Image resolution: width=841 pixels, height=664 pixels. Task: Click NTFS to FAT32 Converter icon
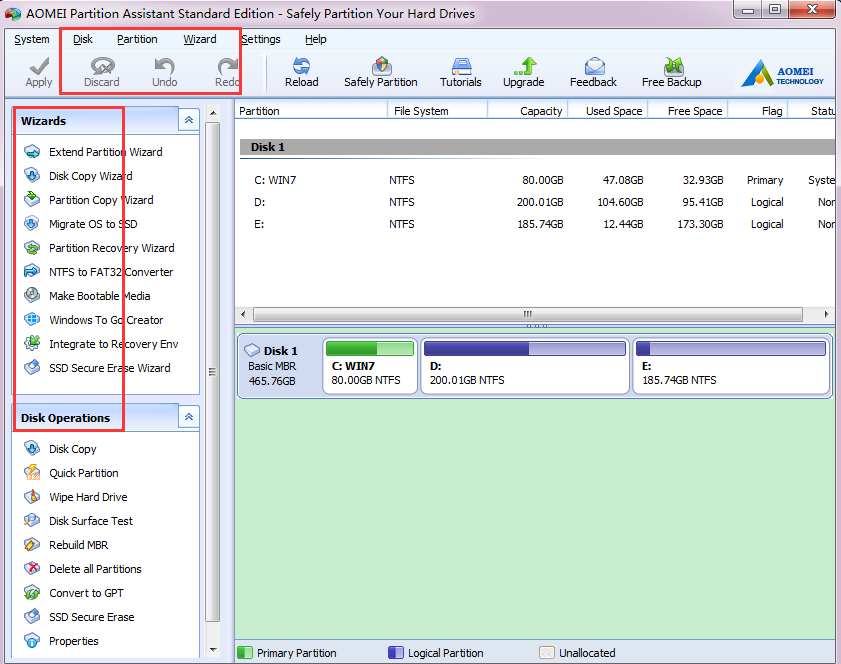click(x=32, y=271)
